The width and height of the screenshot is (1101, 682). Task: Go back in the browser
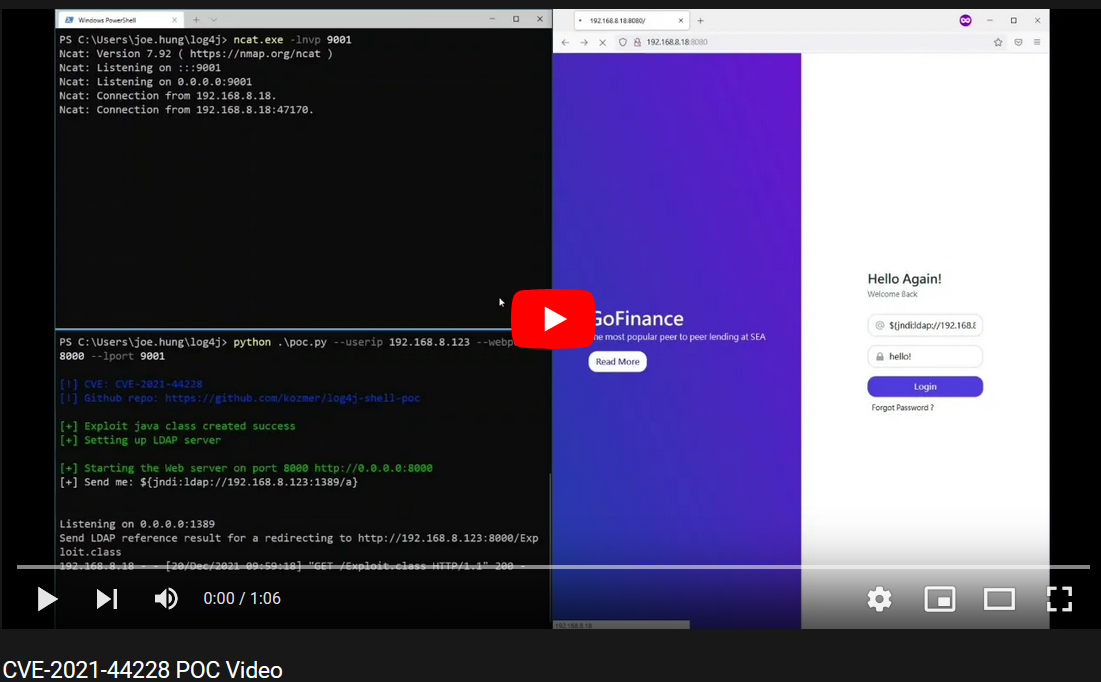pyautogui.click(x=565, y=42)
